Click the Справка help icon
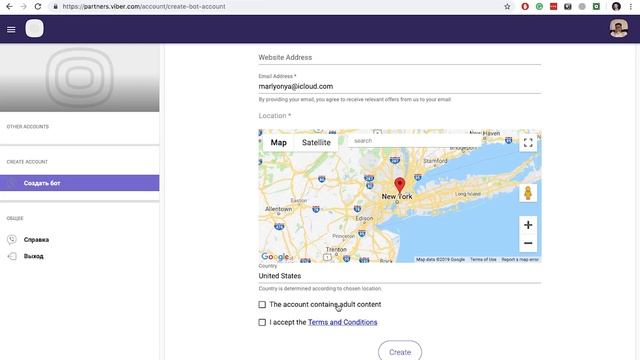Viewport: 640px width, 360px height. [x=12, y=240]
